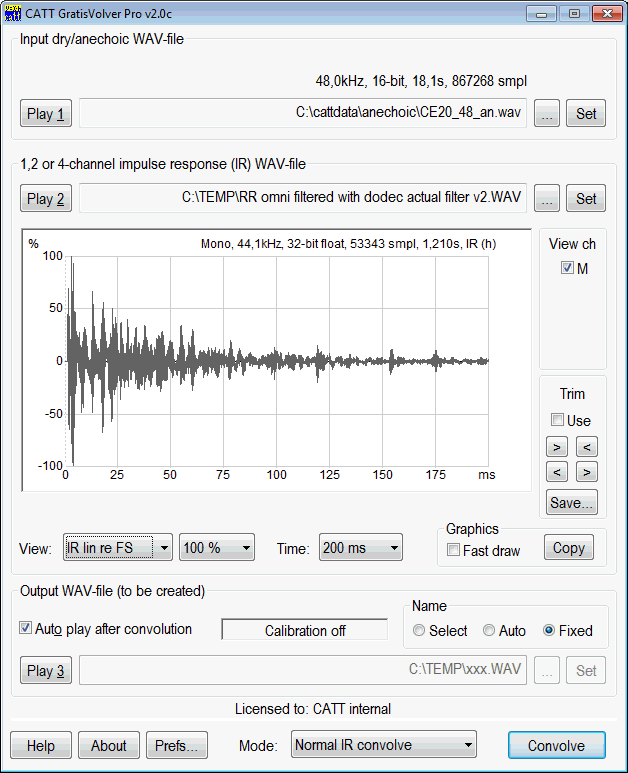Click the top-row '>' Trim arrow button
The image size is (628, 773).
click(557, 446)
